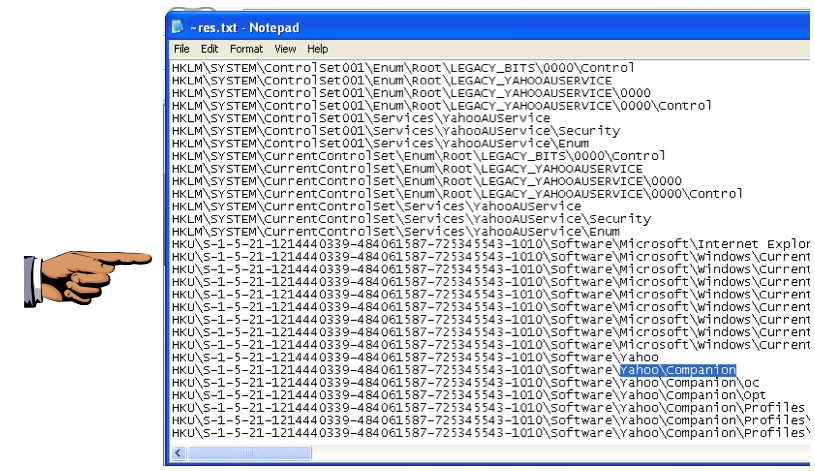Open the Edit menu
Image resolution: width=815 pixels, height=471 pixels.
click(209, 49)
